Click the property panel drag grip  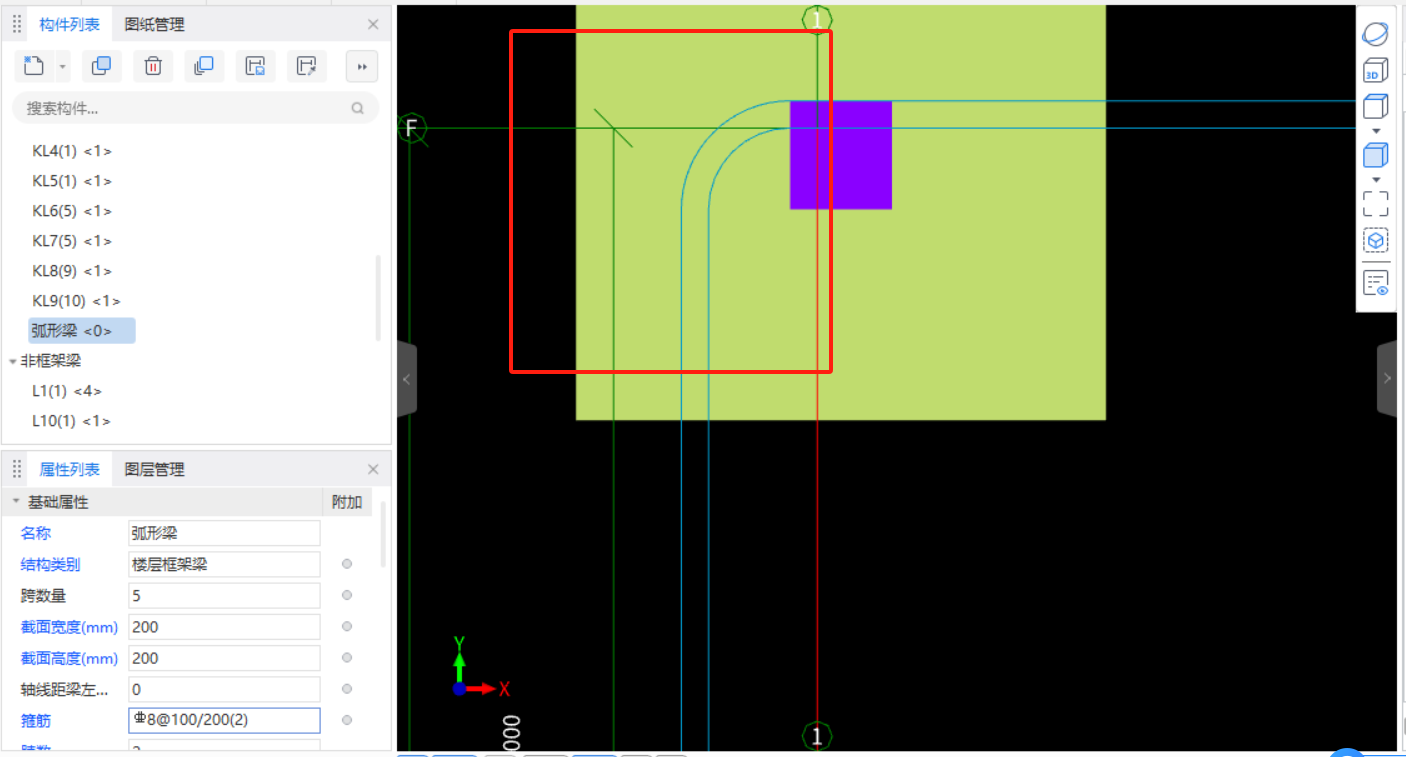pos(17,469)
